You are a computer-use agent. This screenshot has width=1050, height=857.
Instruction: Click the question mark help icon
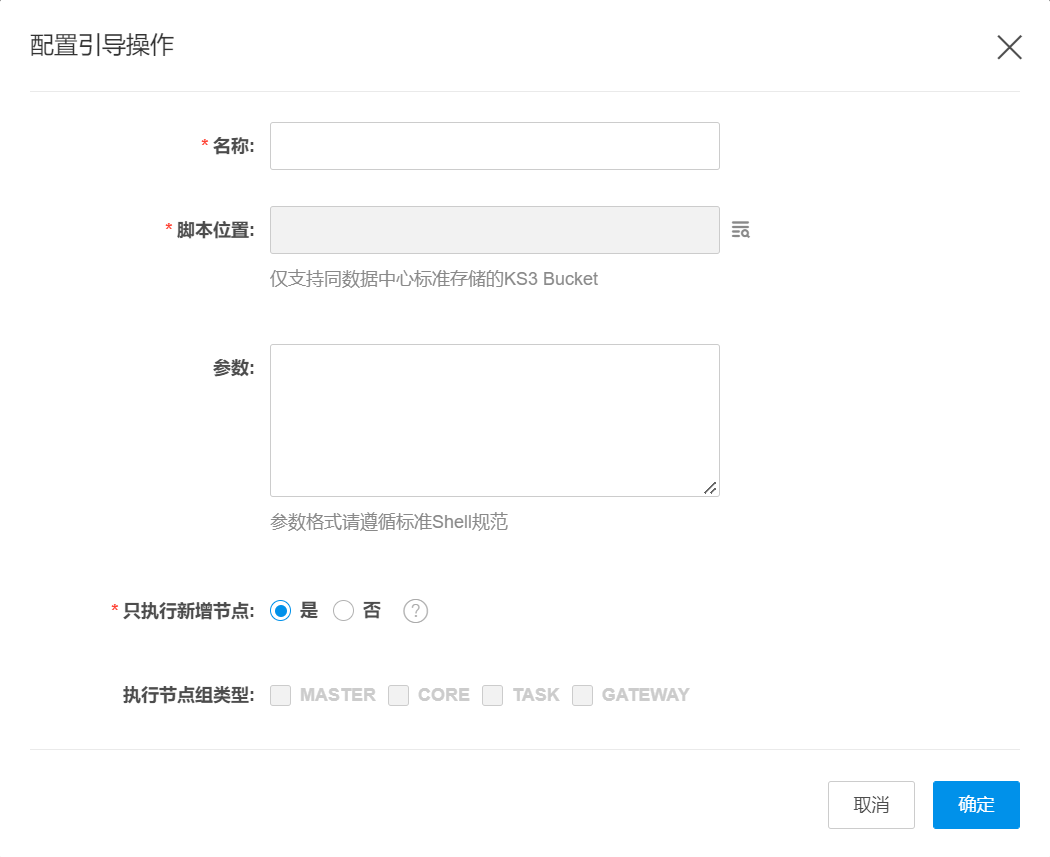[x=415, y=611]
